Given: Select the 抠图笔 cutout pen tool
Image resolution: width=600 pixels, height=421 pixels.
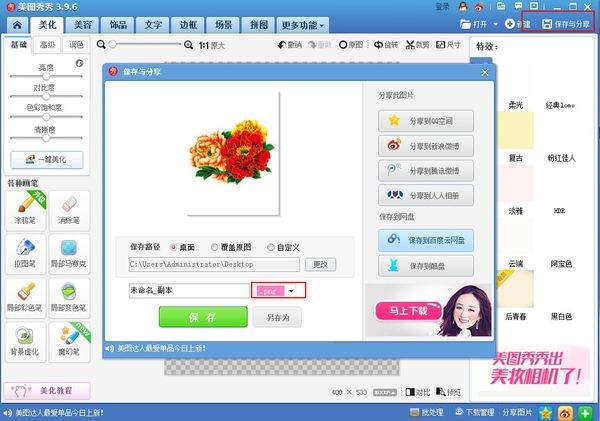Looking at the screenshot, I should [x=26, y=254].
